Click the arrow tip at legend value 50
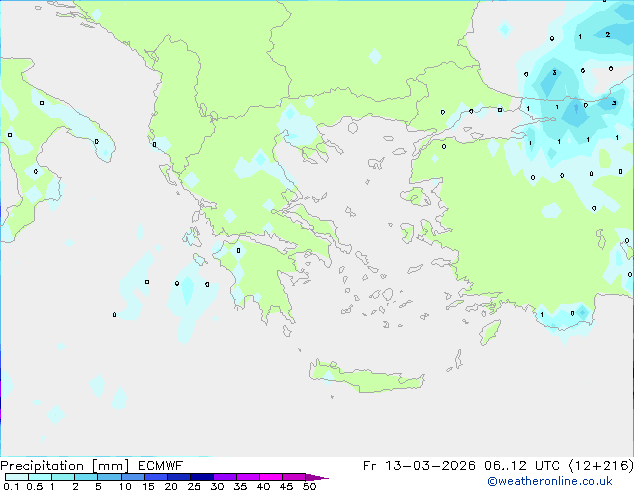The width and height of the screenshot is (634, 490). (x=317, y=477)
